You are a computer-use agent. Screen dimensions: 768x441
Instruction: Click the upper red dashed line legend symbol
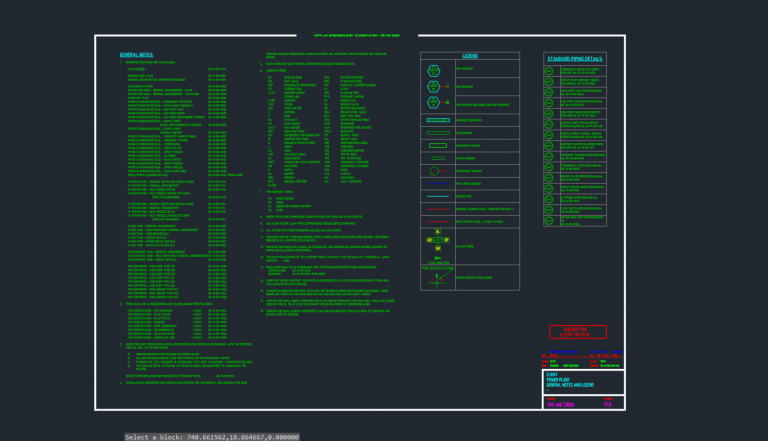coord(437,209)
